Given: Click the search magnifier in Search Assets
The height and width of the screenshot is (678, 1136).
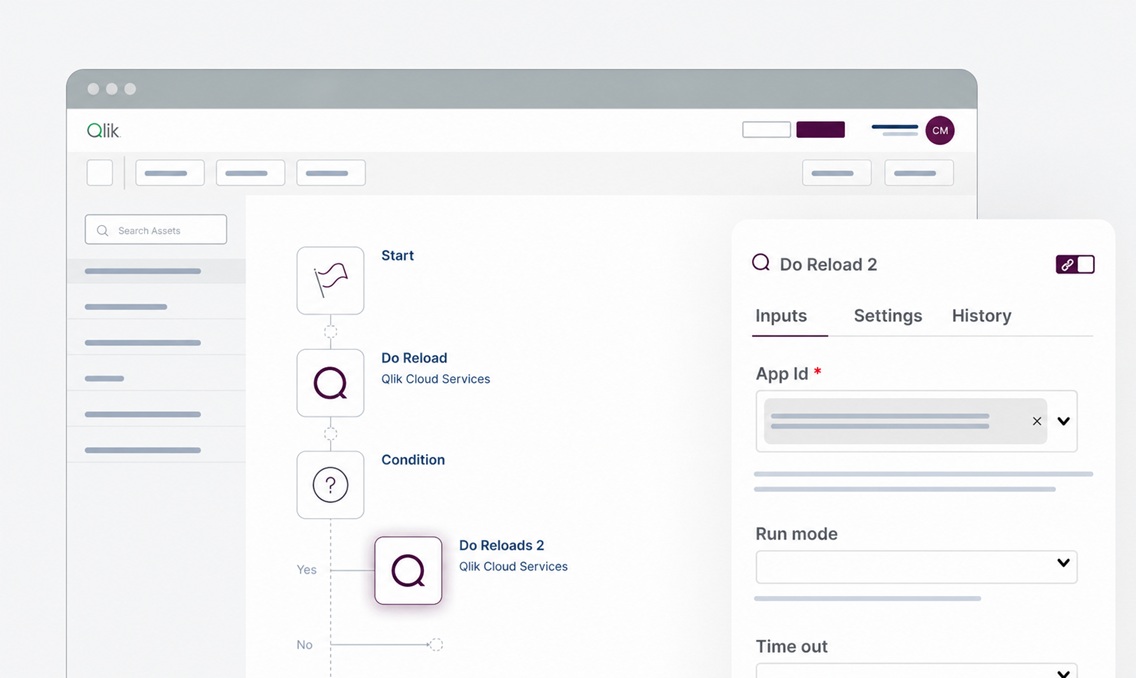Looking at the screenshot, I should tap(102, 230).
